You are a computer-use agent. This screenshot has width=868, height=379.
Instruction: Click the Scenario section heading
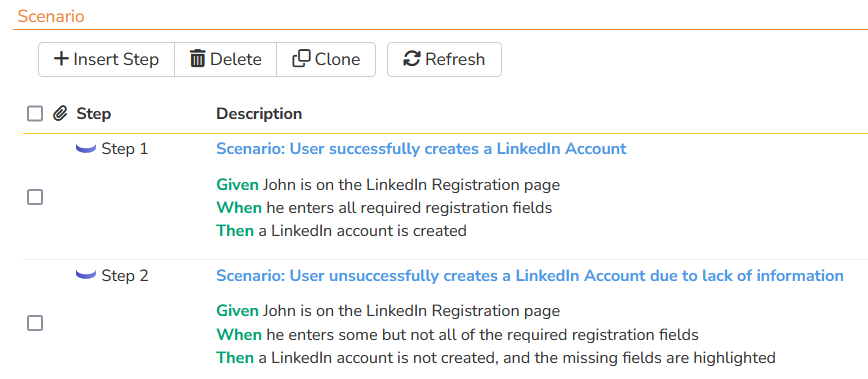(x=51, y=16)
